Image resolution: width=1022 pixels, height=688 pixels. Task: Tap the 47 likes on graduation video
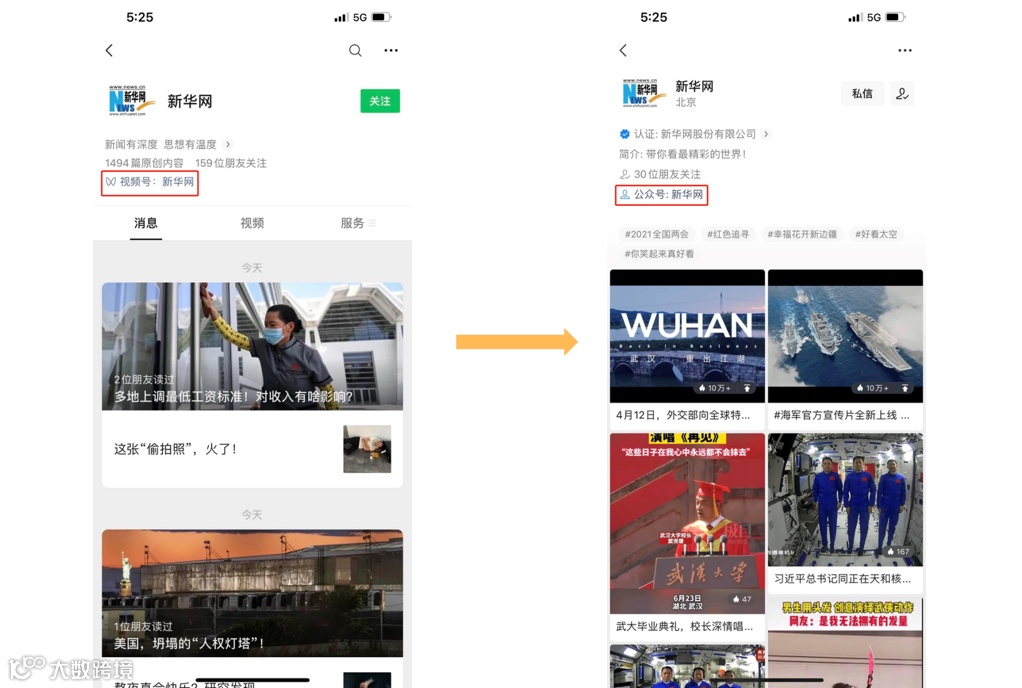(x=742, y=599)
